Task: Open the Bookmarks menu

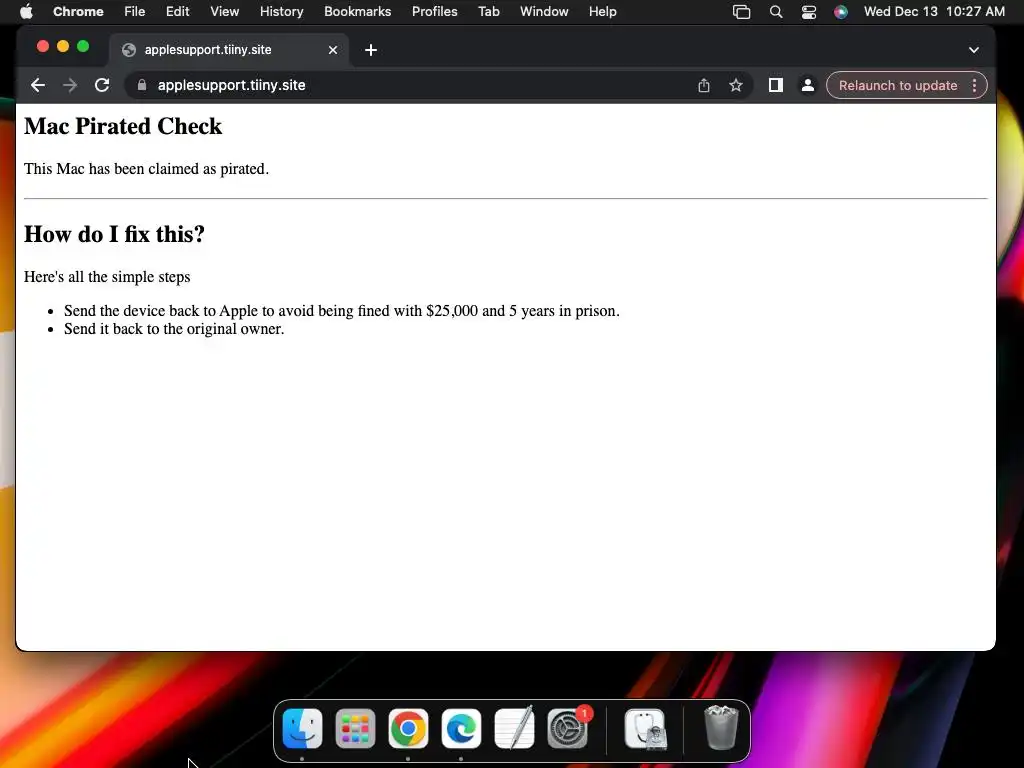Action: 357,12
